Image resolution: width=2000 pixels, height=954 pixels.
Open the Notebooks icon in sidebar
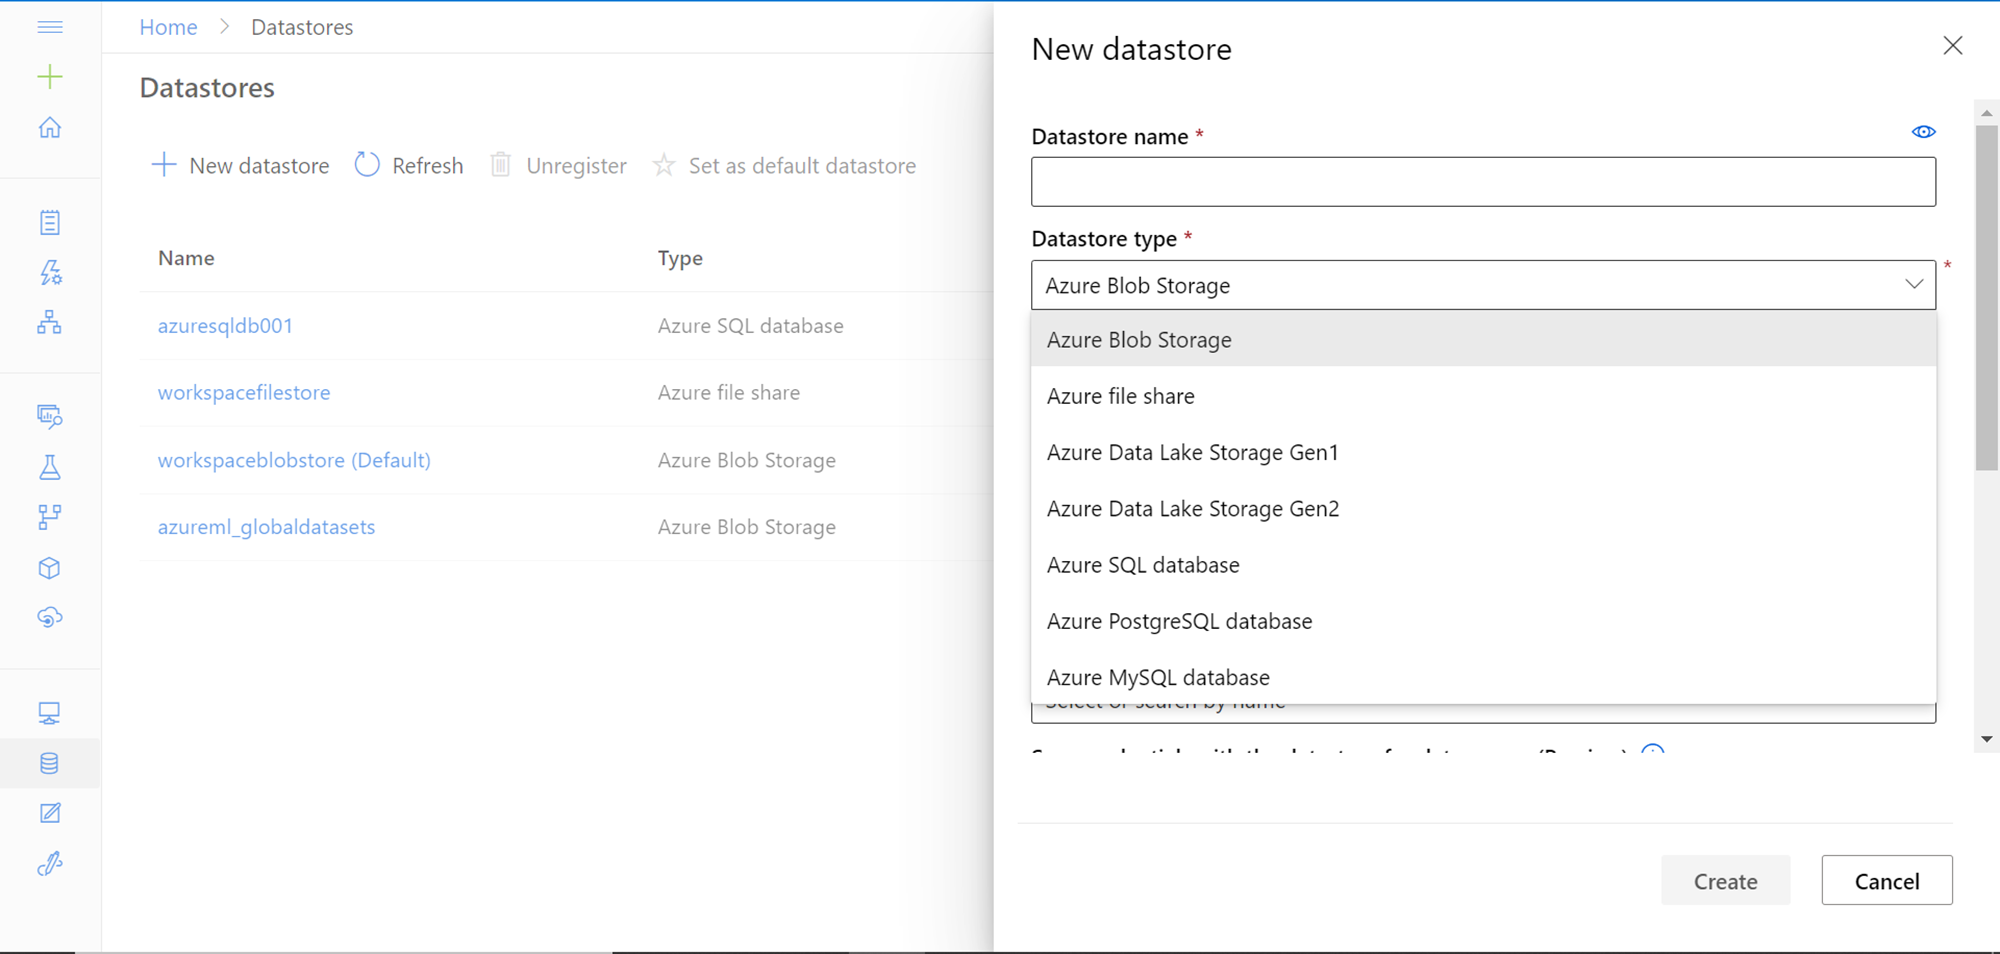click(50, 222)
